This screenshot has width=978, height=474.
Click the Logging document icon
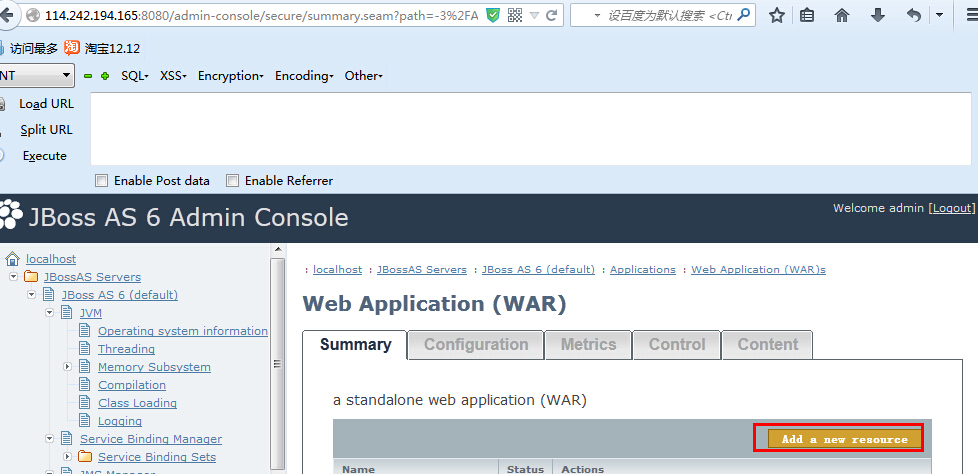85,421
